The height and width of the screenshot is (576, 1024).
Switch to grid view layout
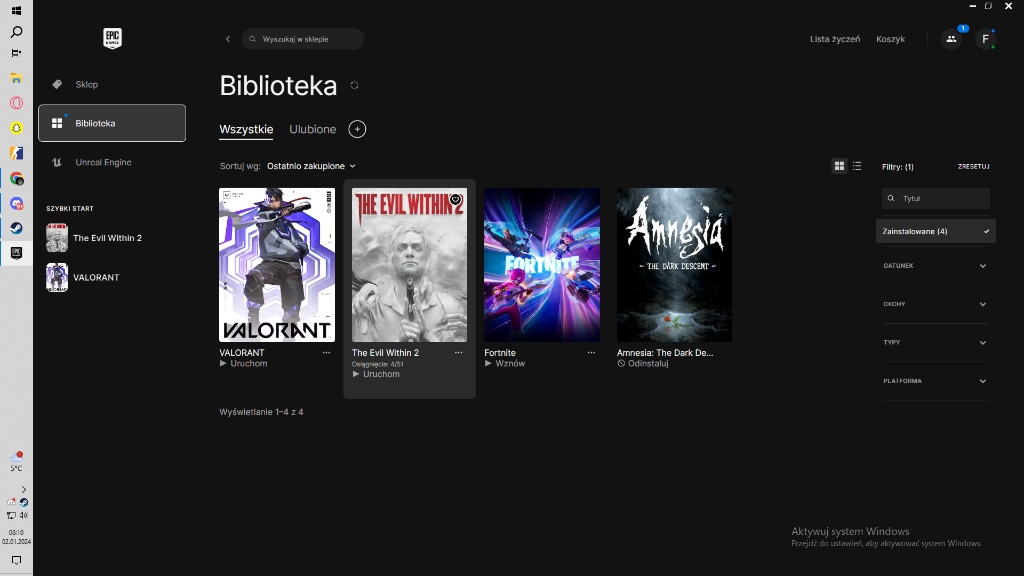point(840,166)
